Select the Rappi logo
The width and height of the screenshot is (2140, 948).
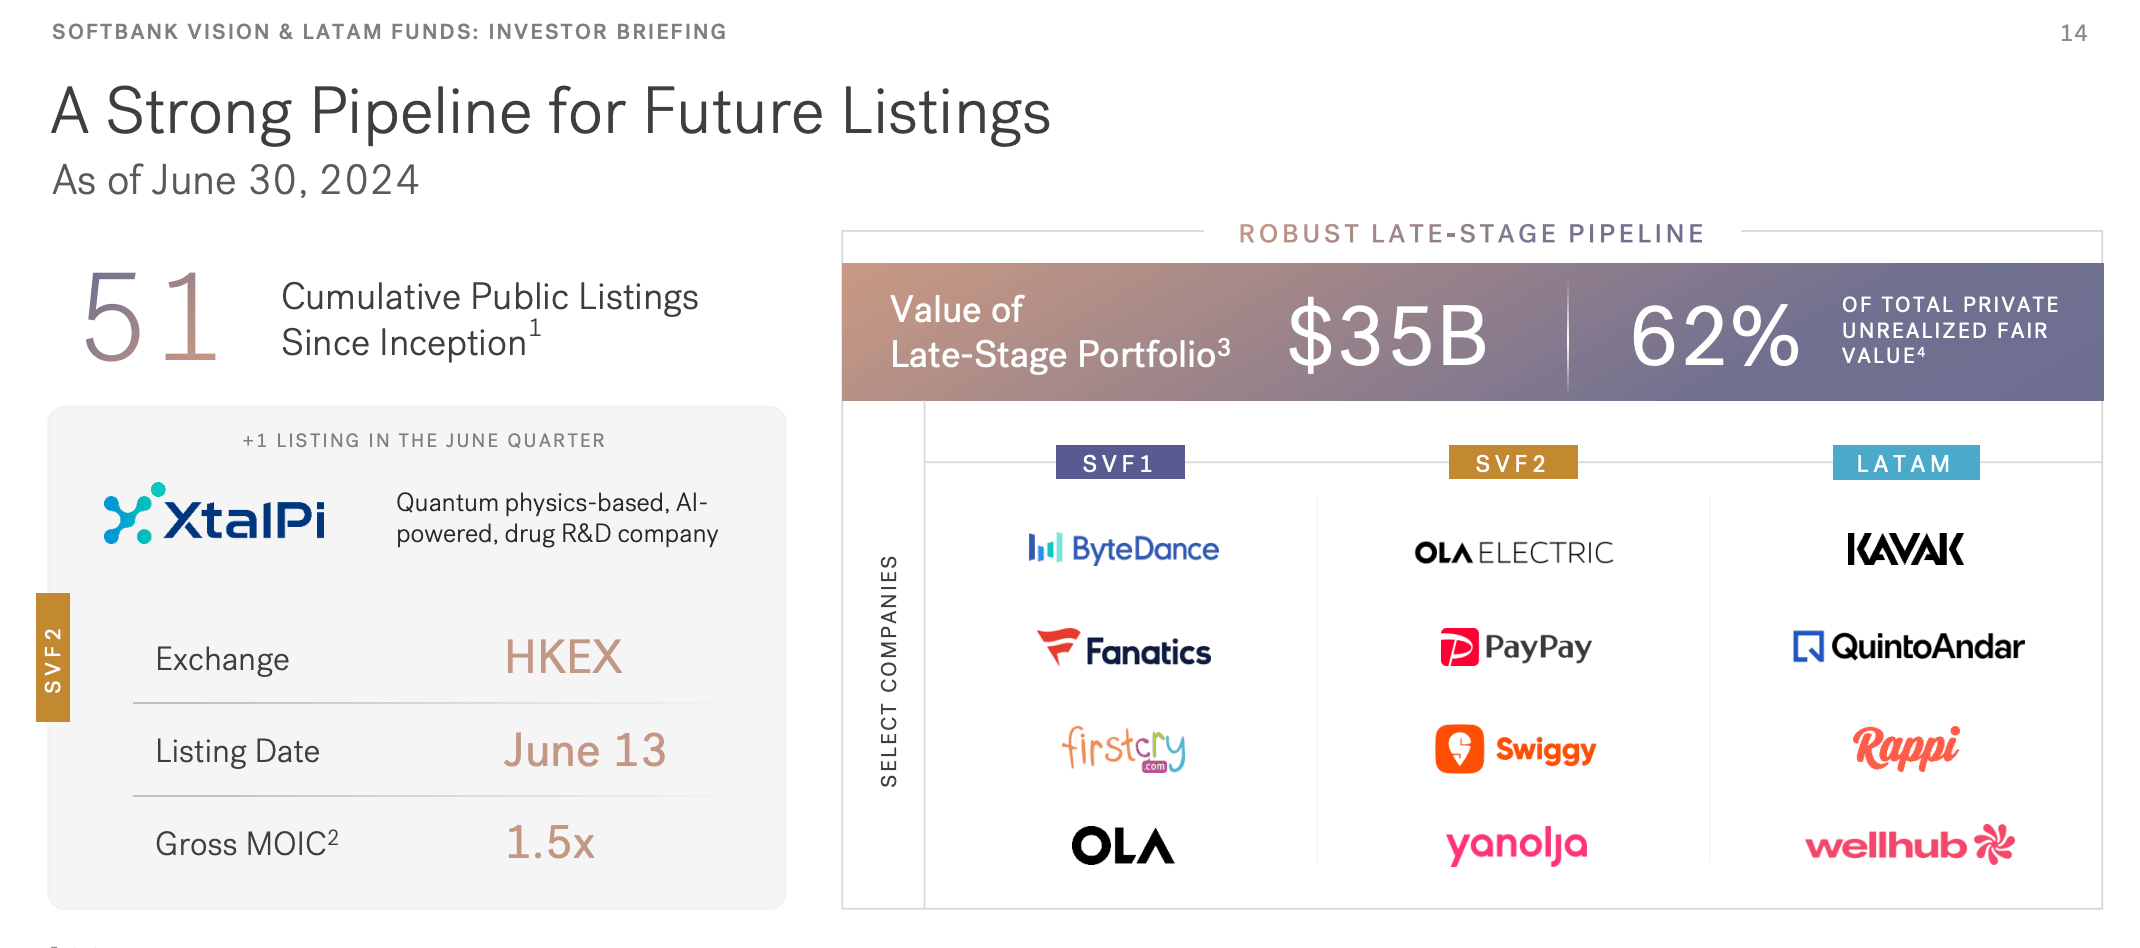[1906, 748]
